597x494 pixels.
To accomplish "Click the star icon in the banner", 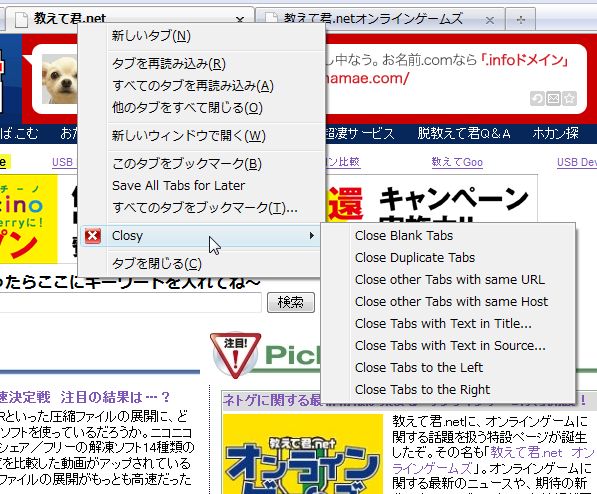I will (x=570, y=99).
